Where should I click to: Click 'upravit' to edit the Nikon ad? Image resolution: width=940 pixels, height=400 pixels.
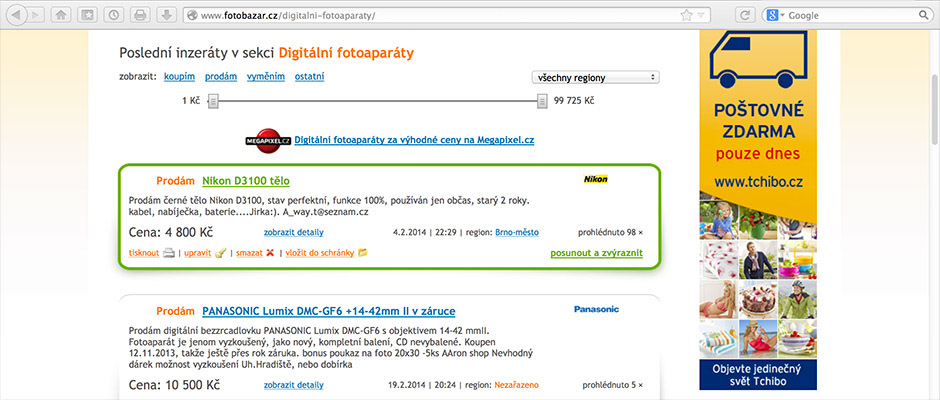[197, 253]
